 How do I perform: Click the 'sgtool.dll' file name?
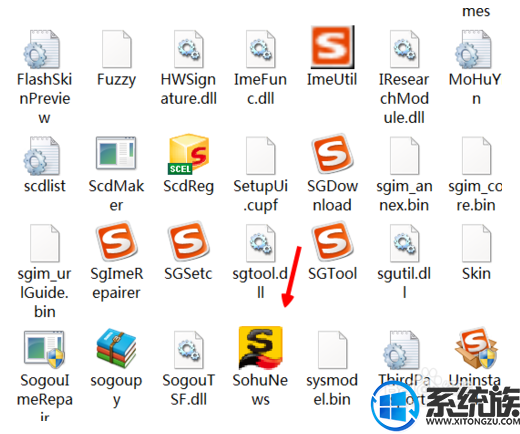[x=260, y=283]
